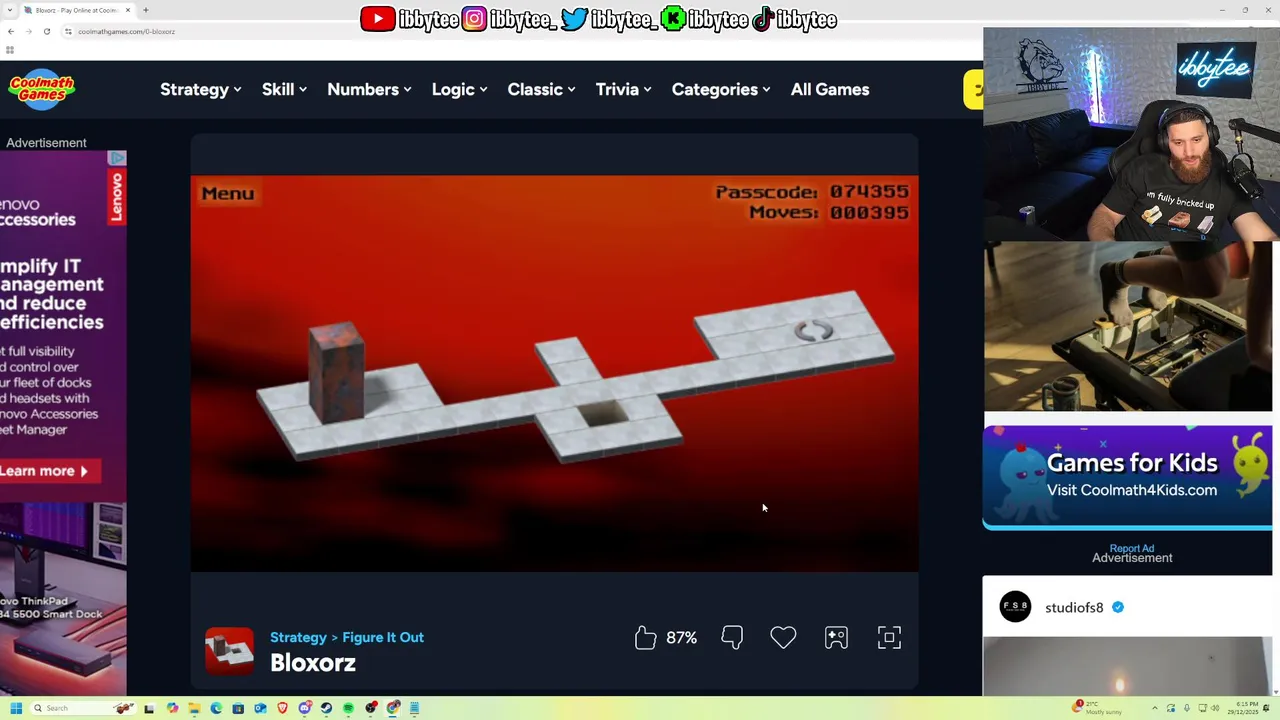Open a new browser tab
1280x720 pixels.
(x=146, y=10)
